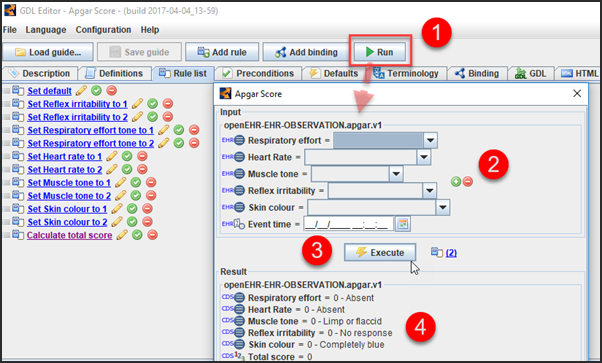Screen dimensions: 602x363
Task: Toggle green check for Set Heart rate to 2
Action: coord(127,169)
